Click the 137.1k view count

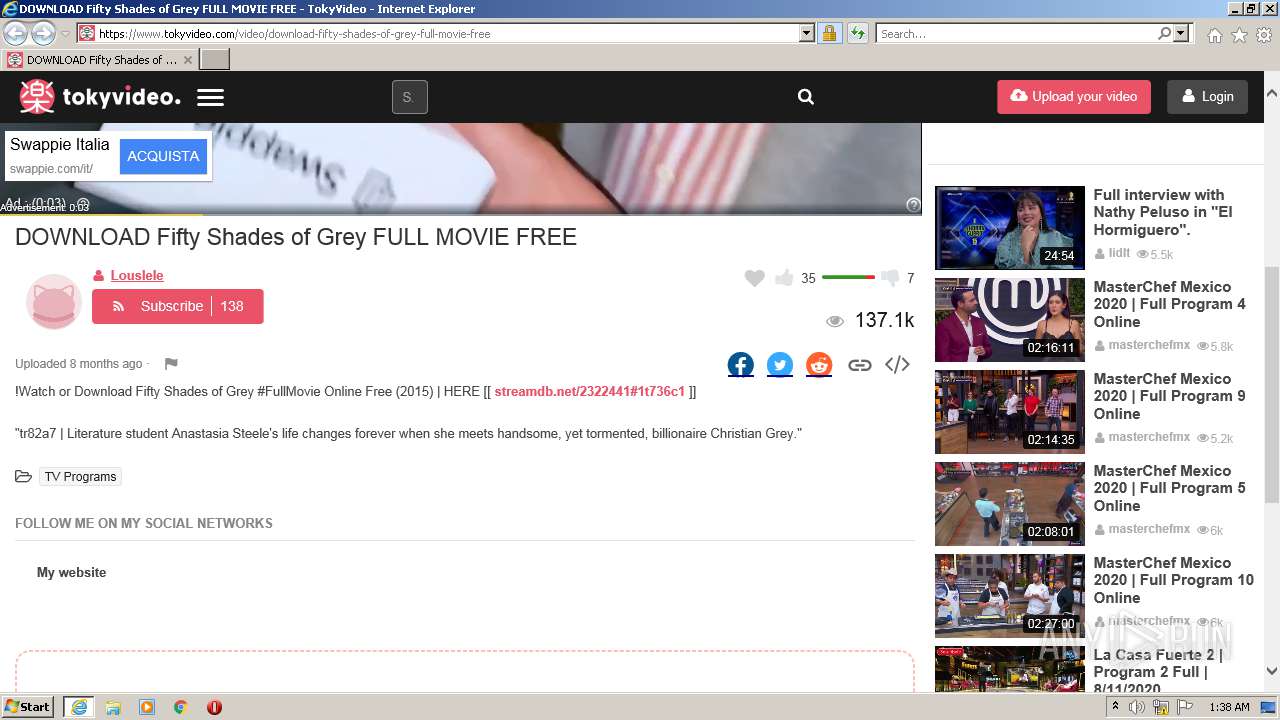tap(884, 320)
